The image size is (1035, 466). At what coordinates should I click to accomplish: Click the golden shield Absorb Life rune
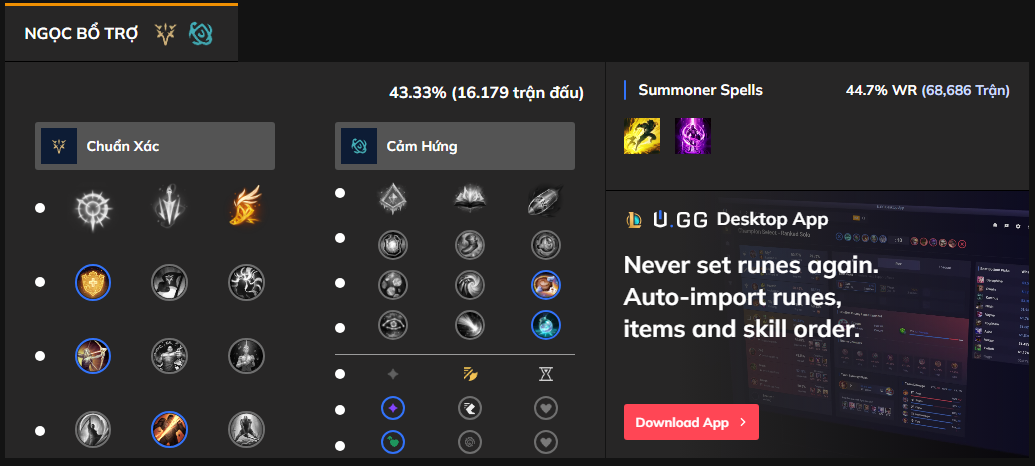tap(93, 282)
